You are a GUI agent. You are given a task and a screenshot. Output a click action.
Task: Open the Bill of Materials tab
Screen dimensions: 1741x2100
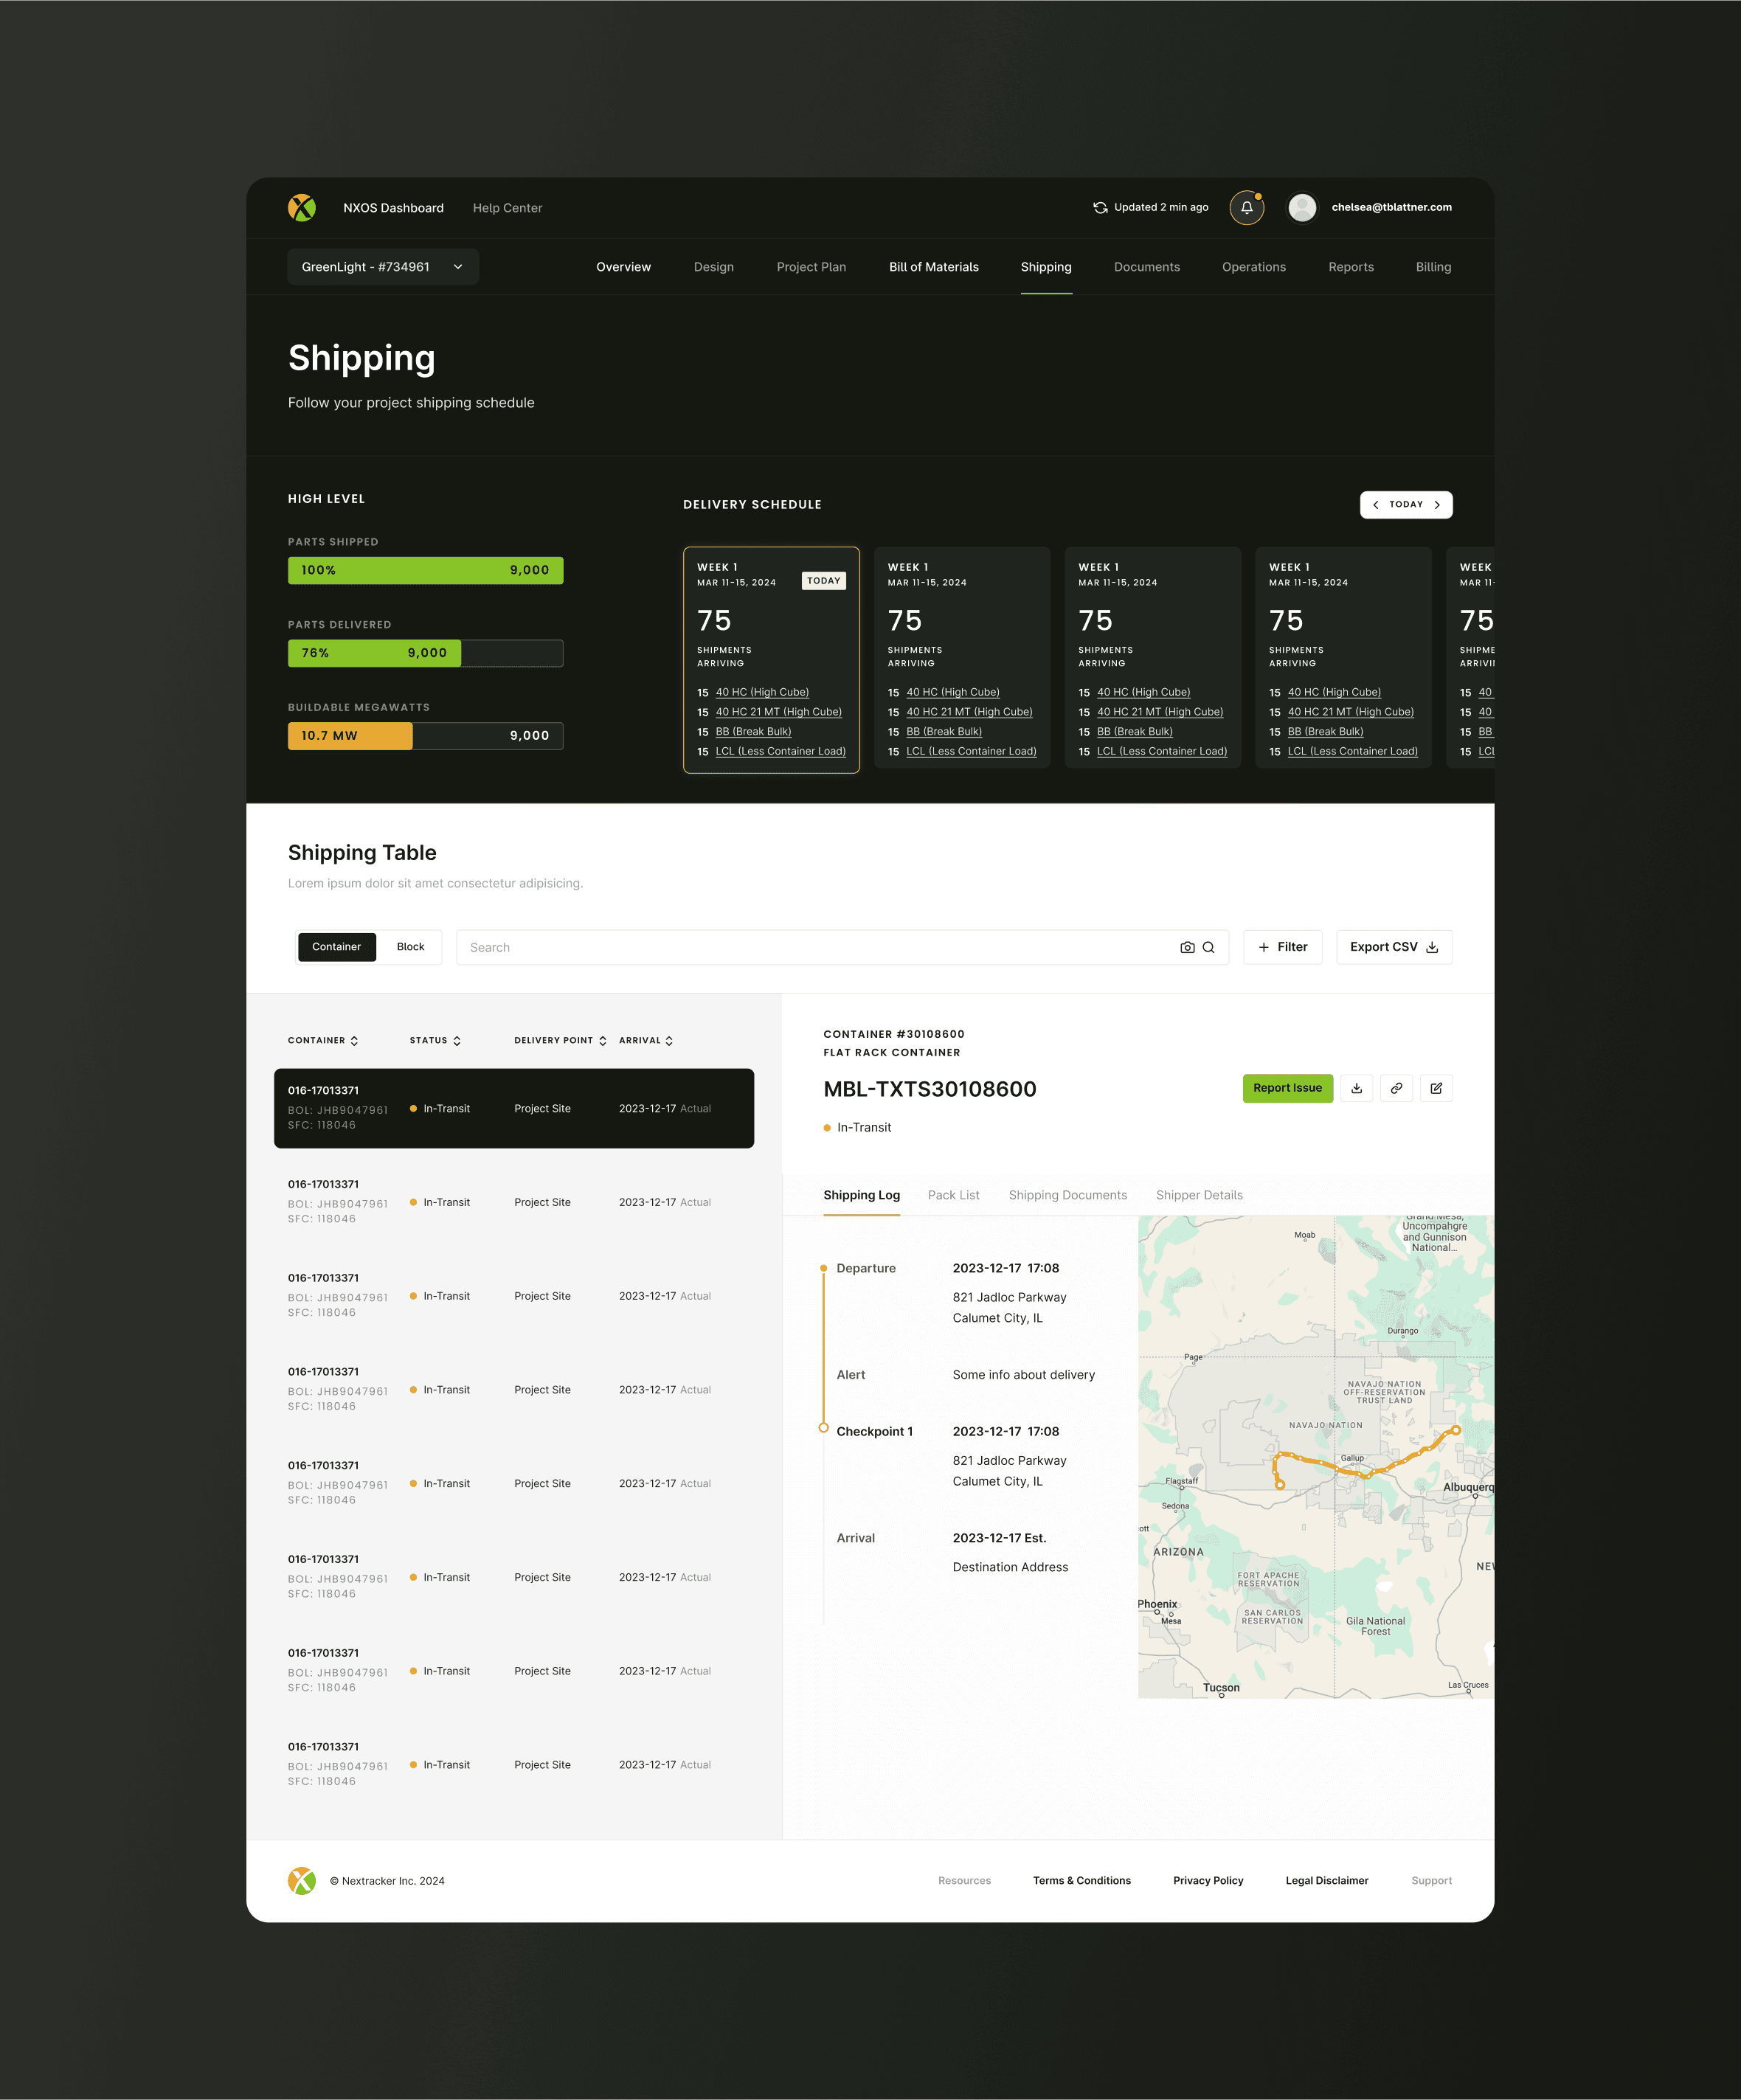pyautogui.click(x=933, y=267)
